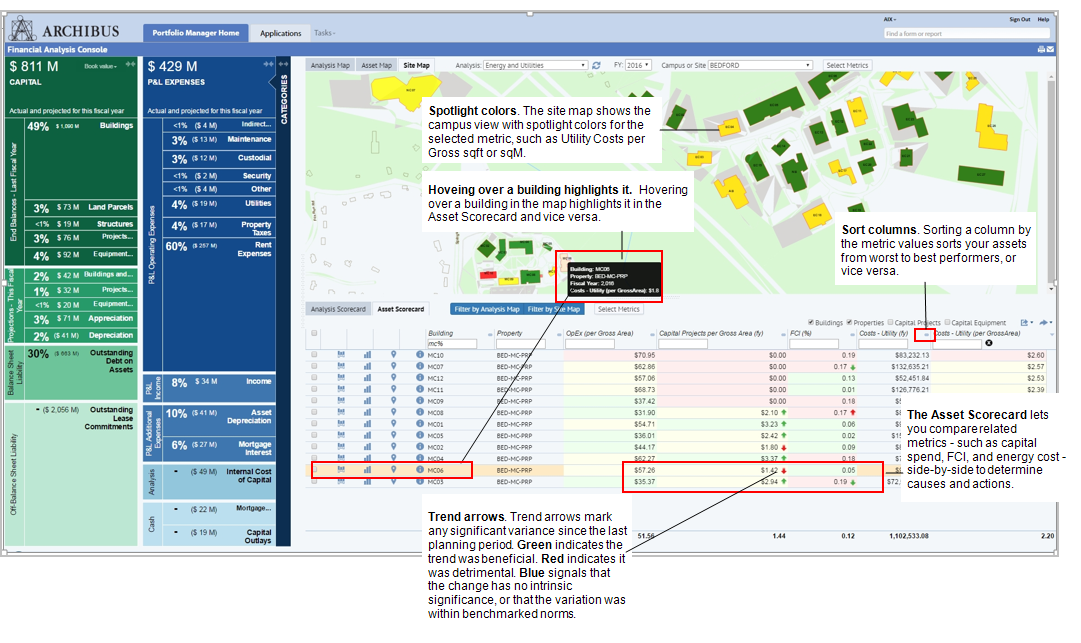The image size is (1081, 643).
Task: Open the bar chart icon for row MC12
Action: pos(367,378)
